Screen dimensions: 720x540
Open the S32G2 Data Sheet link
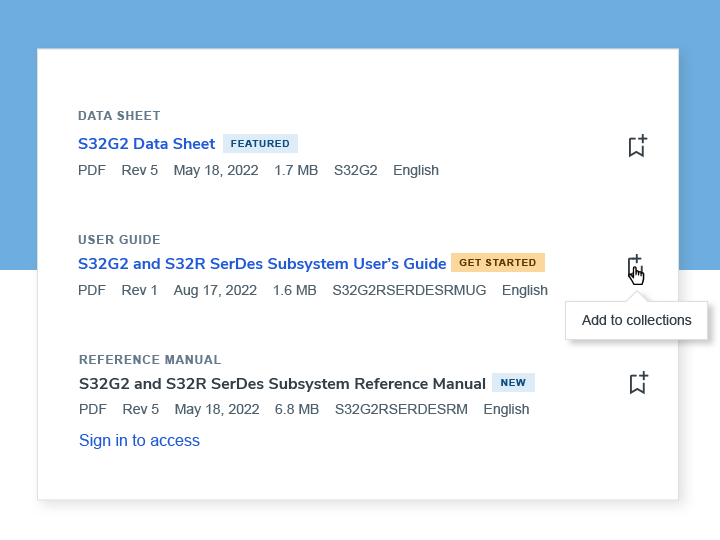coord(147,144)
